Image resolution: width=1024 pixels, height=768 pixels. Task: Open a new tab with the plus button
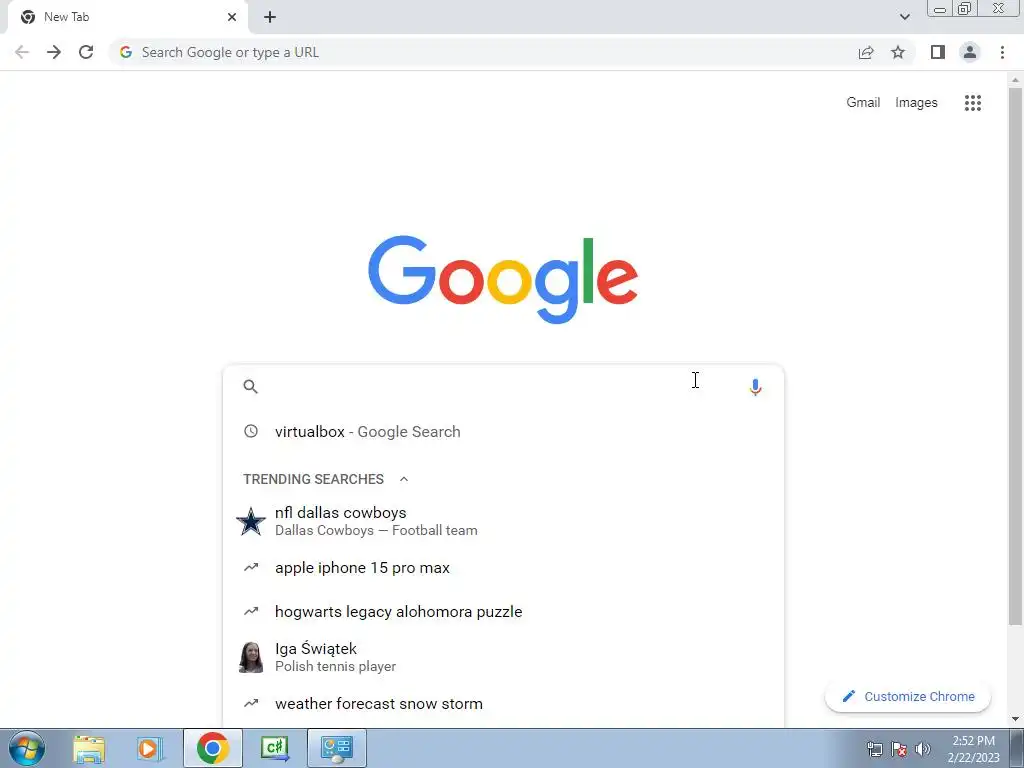(270, 17)
